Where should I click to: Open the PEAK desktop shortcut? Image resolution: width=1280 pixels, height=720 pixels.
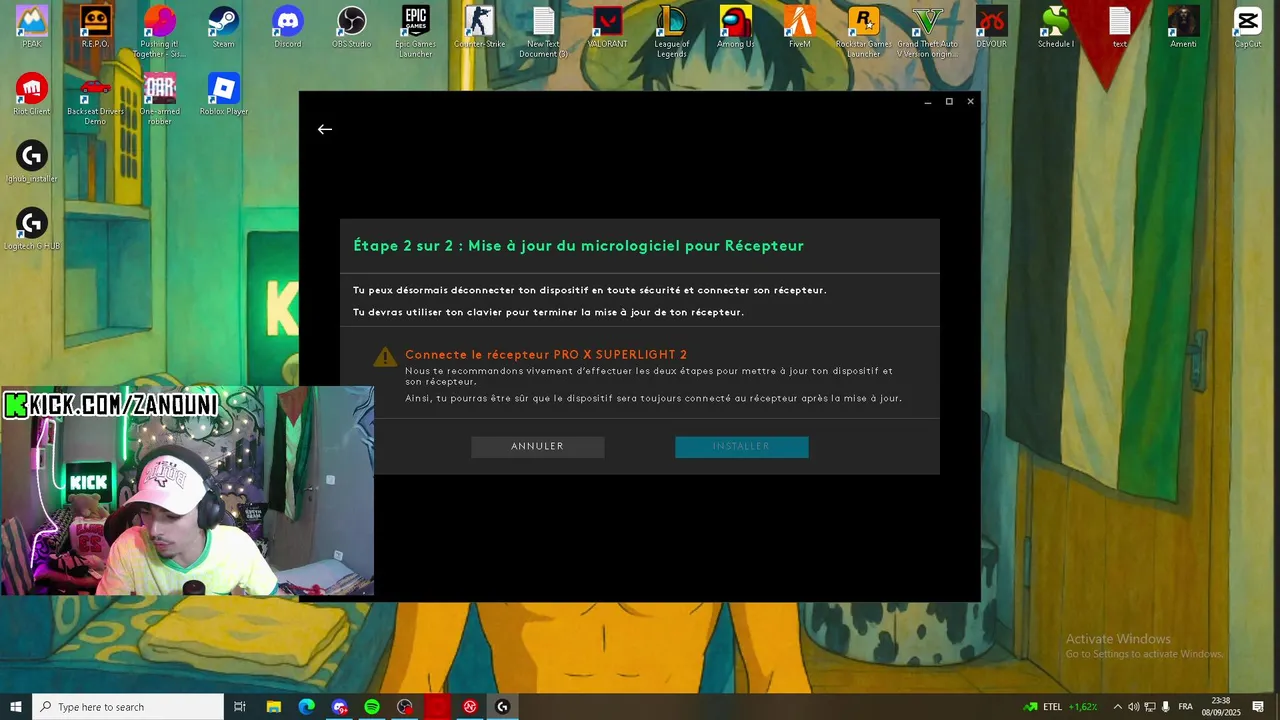[x=32, y=27]
